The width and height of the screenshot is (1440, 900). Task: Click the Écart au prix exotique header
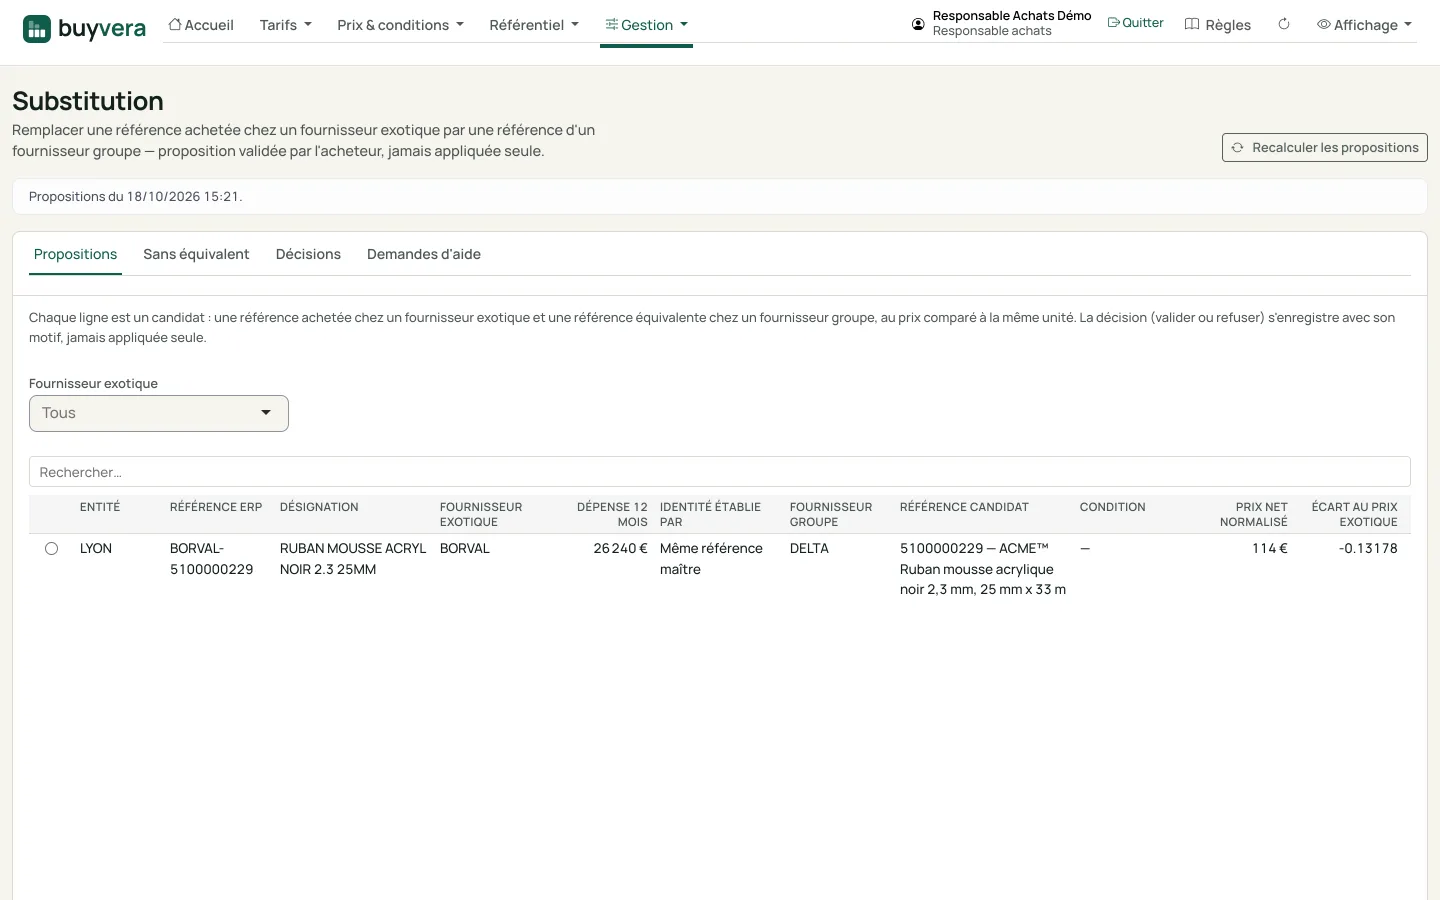[x=1355, y=514]
